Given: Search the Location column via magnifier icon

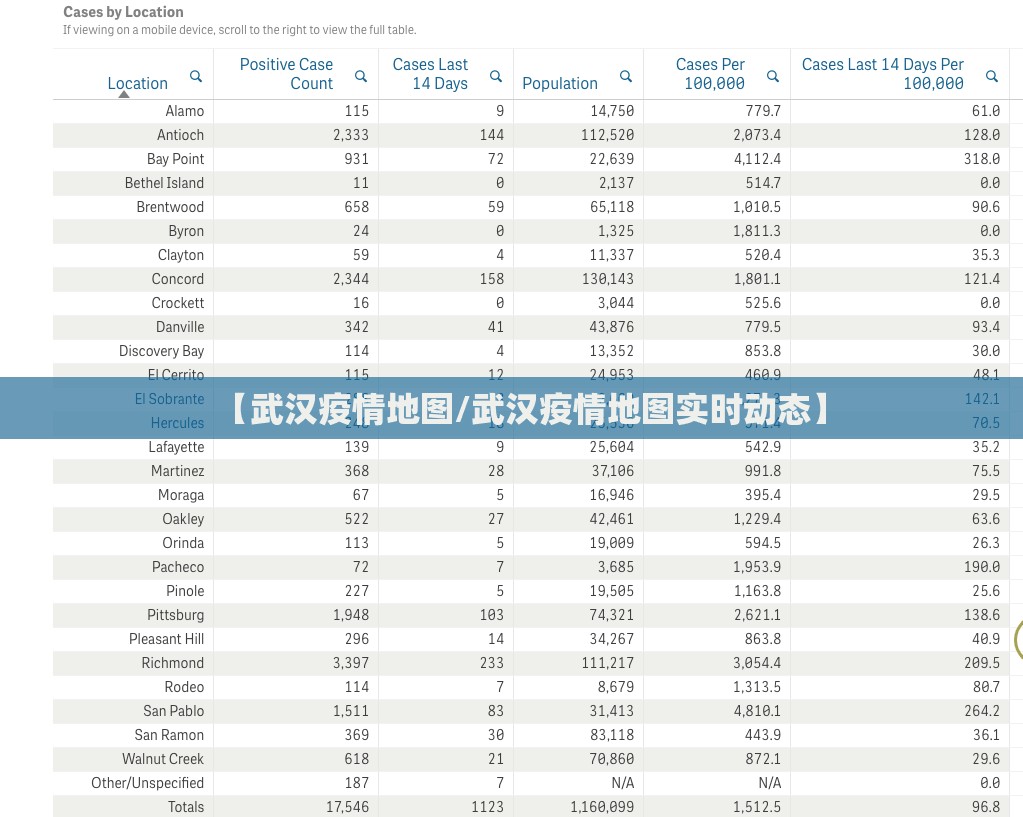Looking at the screenshot, I should coord(196,76).
